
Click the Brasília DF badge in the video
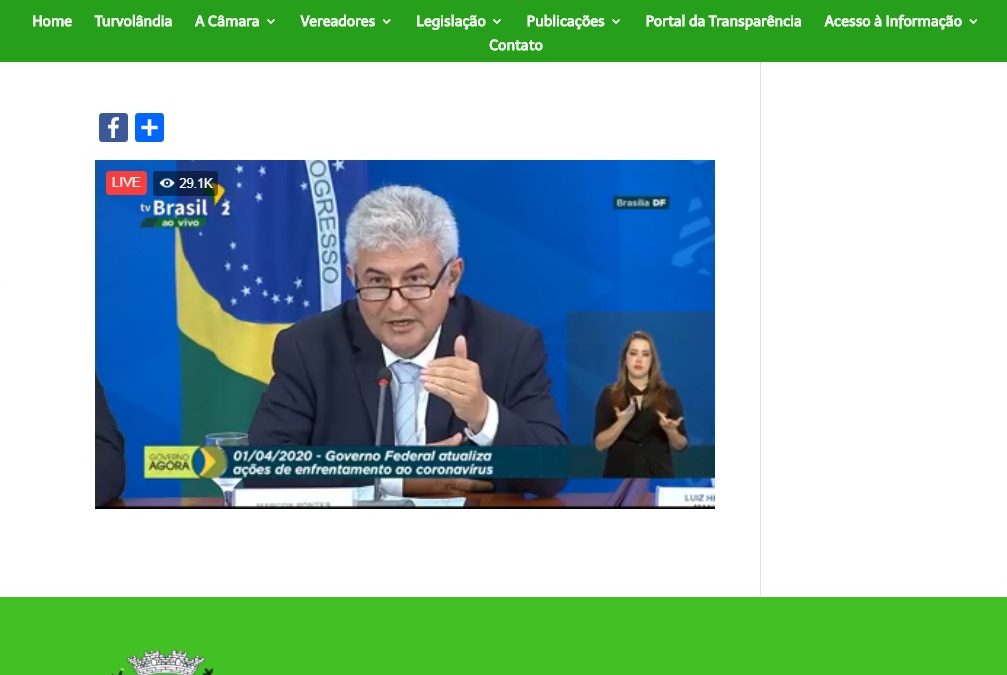click(x=641, y=201)
